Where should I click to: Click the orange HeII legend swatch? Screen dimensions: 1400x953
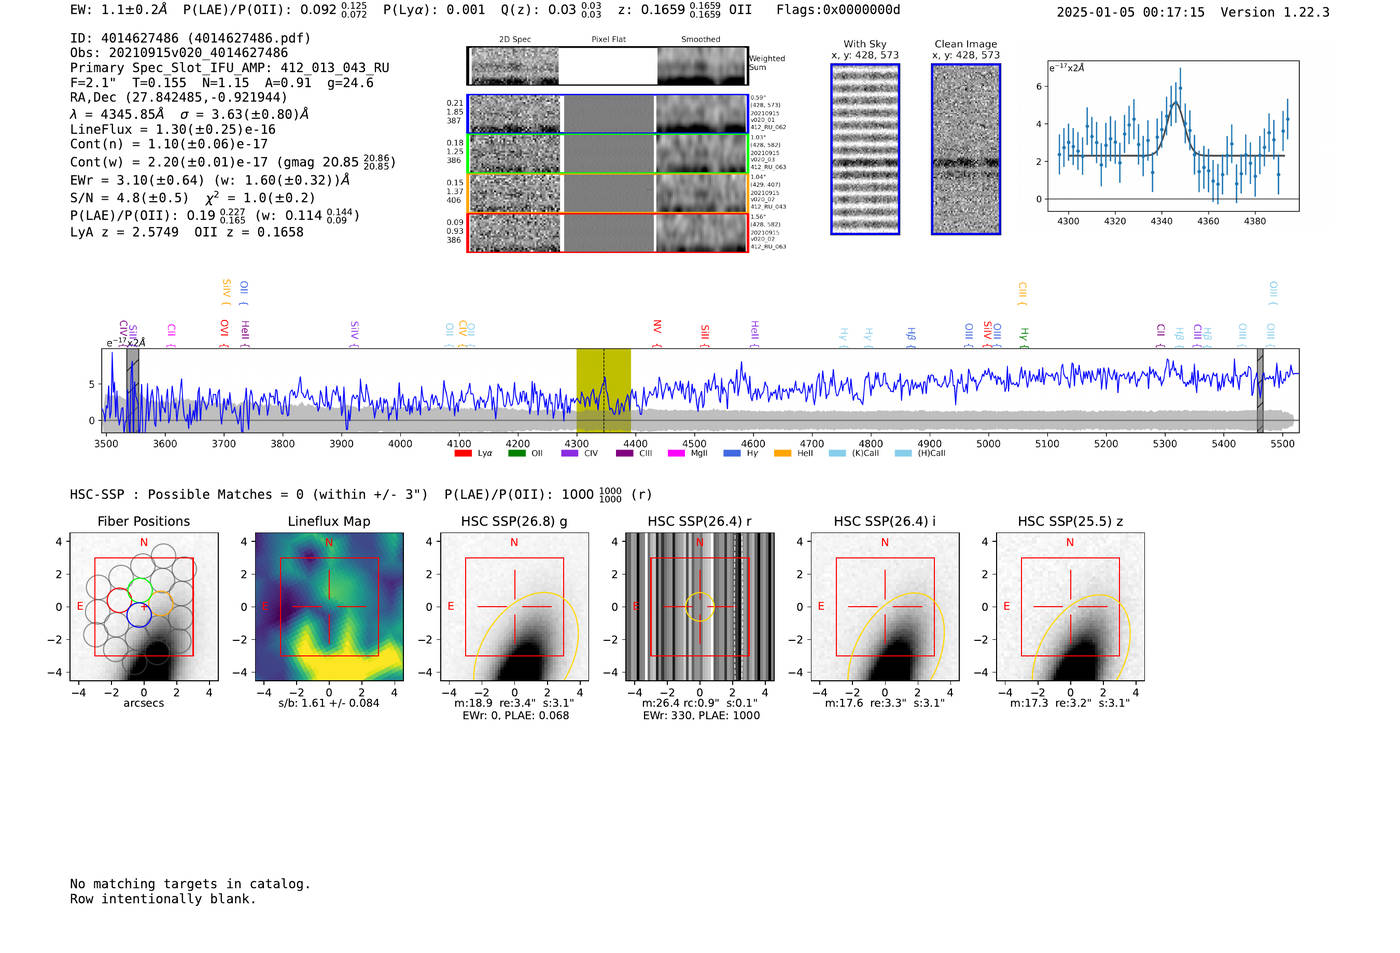(782, 453)
